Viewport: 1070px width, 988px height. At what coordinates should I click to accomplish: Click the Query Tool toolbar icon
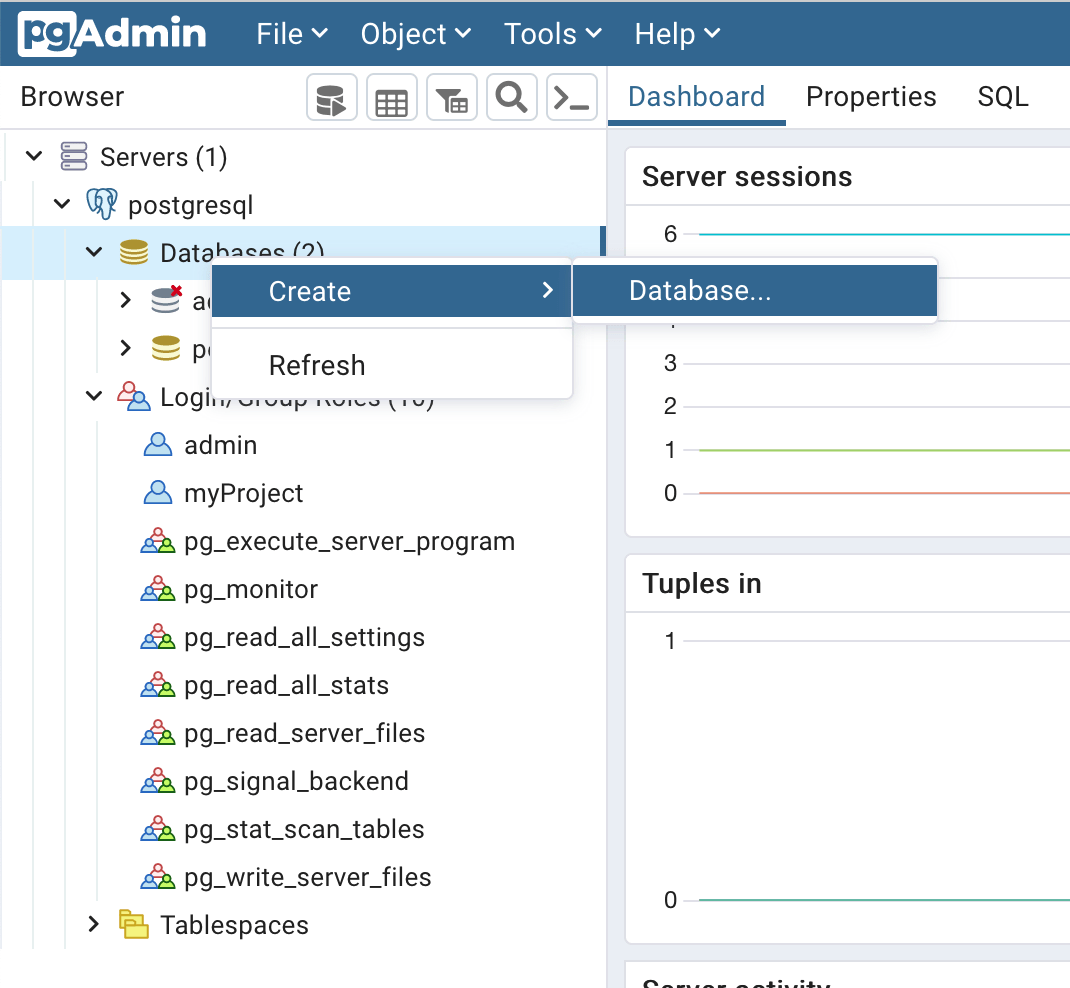(x=331, y=99)
